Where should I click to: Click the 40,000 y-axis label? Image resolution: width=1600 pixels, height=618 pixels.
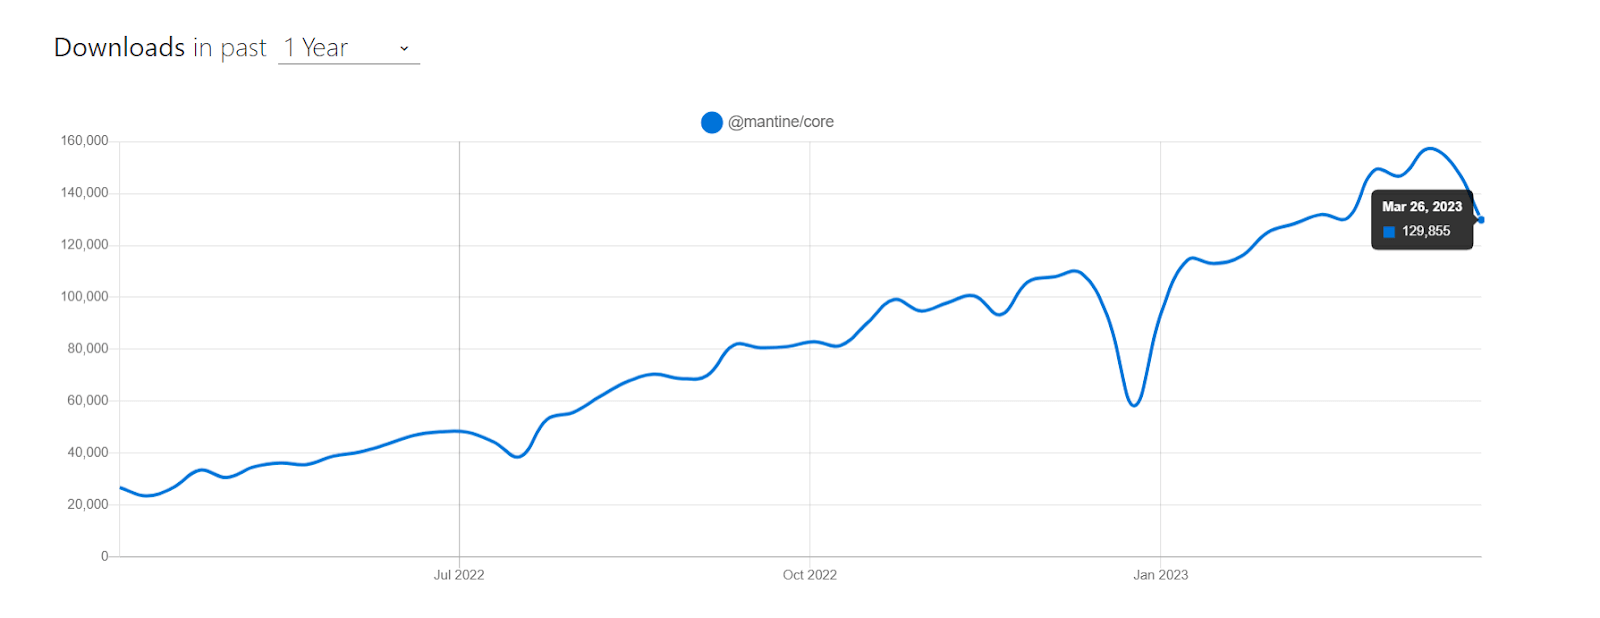click(x=87, y=452)
